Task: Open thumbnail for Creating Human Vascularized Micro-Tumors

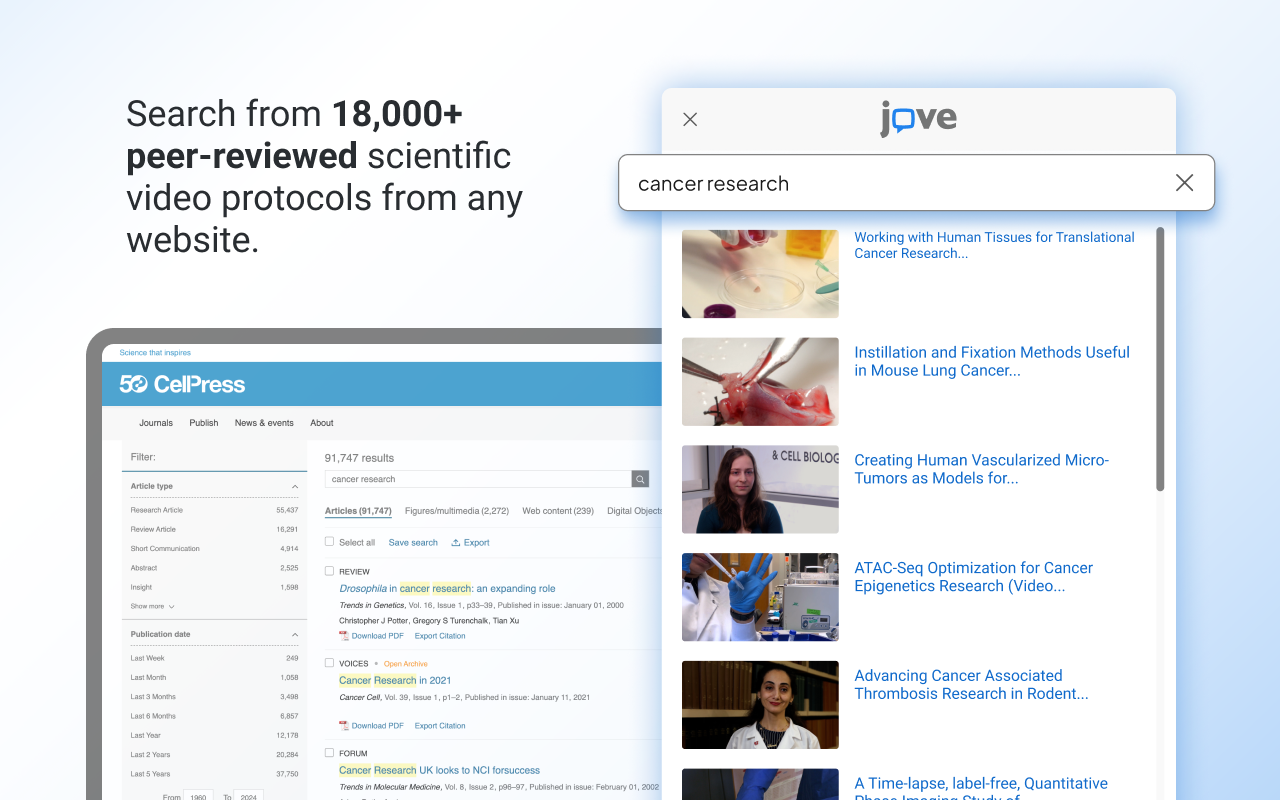Action: tap(760, 490)
